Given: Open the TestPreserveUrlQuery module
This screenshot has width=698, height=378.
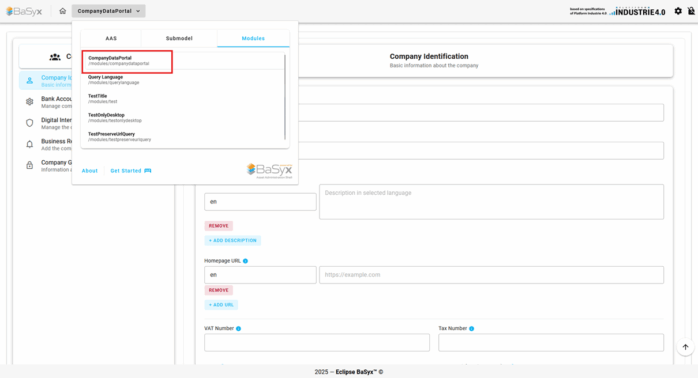Looking at the screenshot, I should (x=183, y=137).
